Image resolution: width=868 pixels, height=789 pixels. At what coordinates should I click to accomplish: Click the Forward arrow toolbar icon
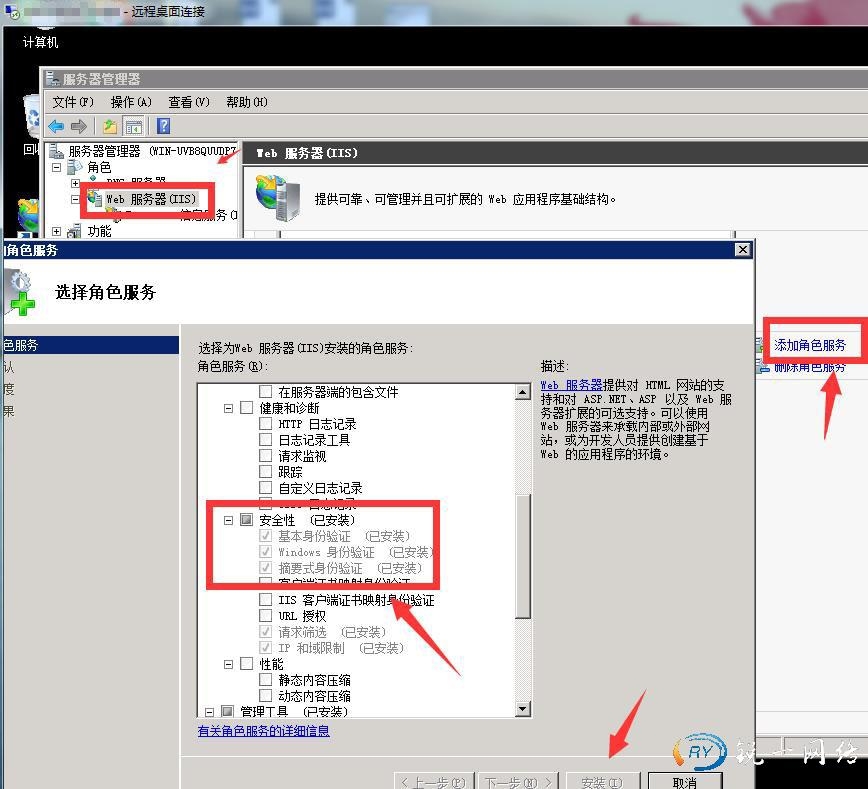pyautogui.click(x=79, y=126)
